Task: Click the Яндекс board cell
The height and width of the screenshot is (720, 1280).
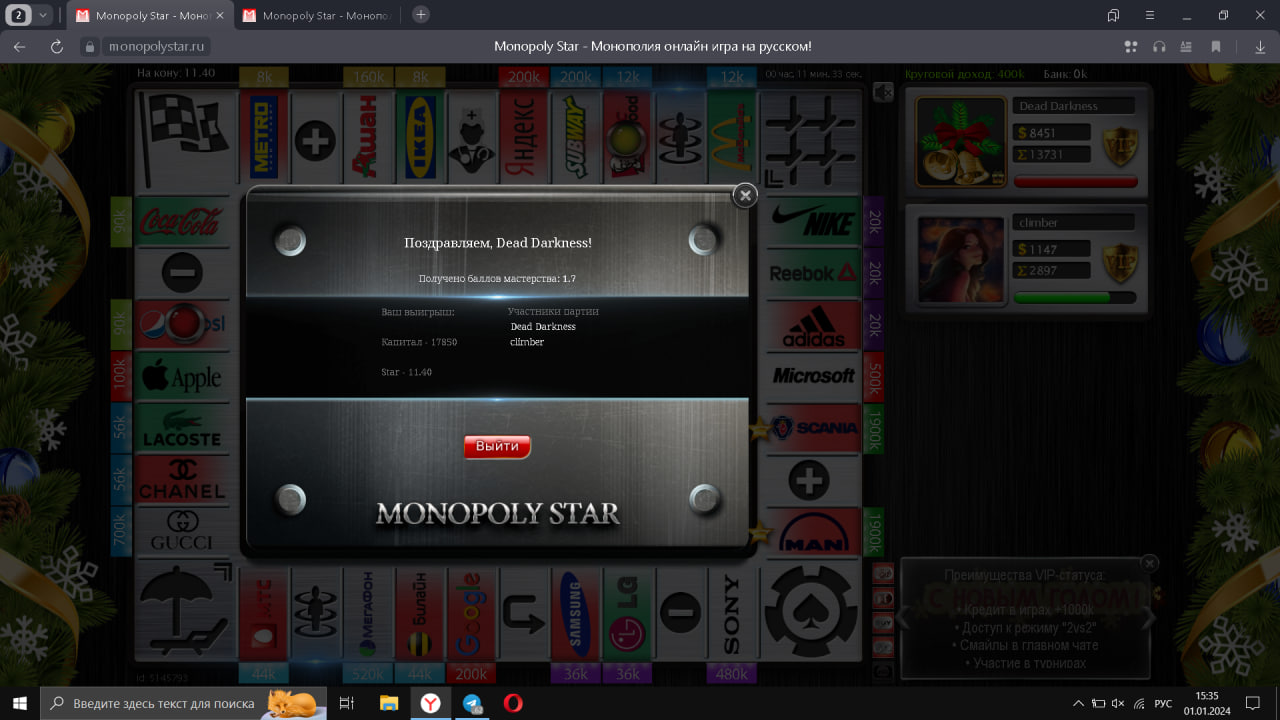Action: tap(523, 138)
